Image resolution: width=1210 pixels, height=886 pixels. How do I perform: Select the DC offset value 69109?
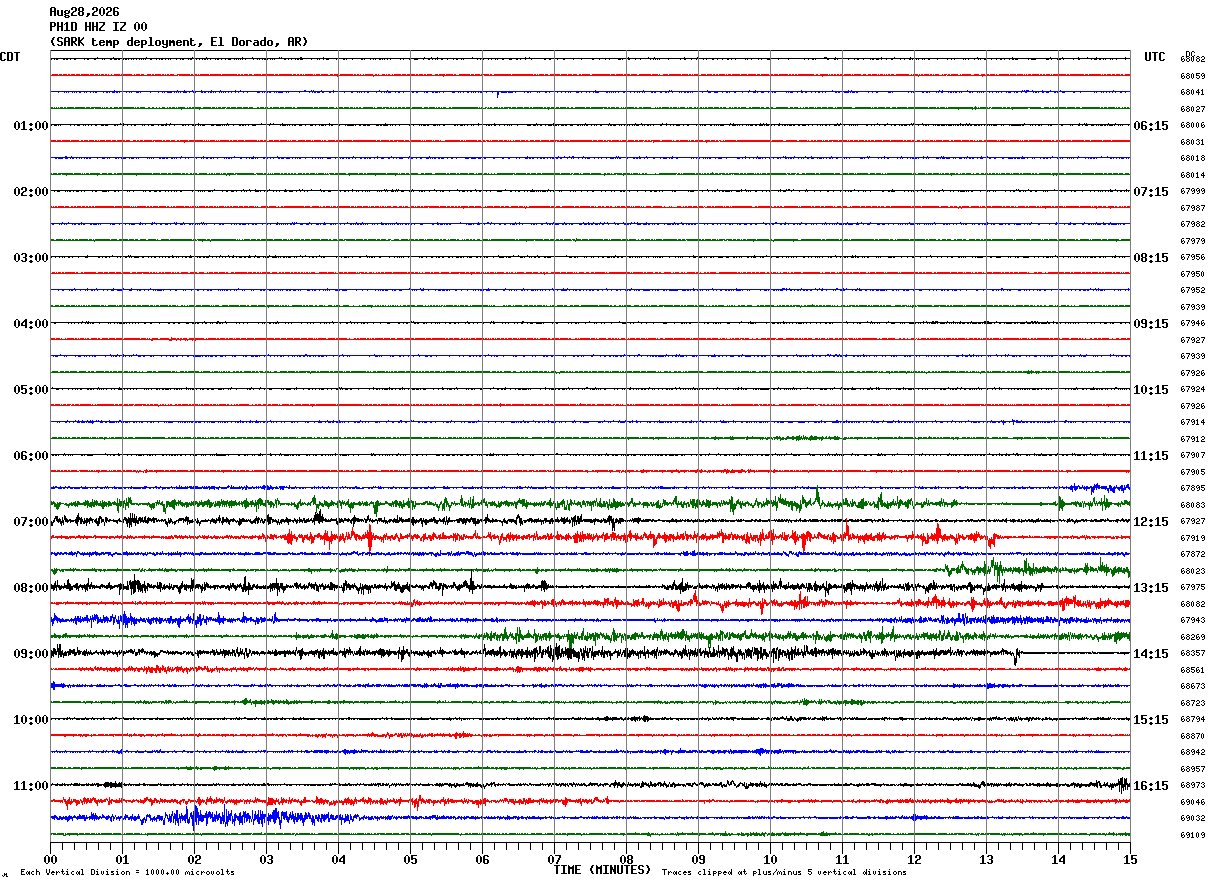coord(1193,835)
